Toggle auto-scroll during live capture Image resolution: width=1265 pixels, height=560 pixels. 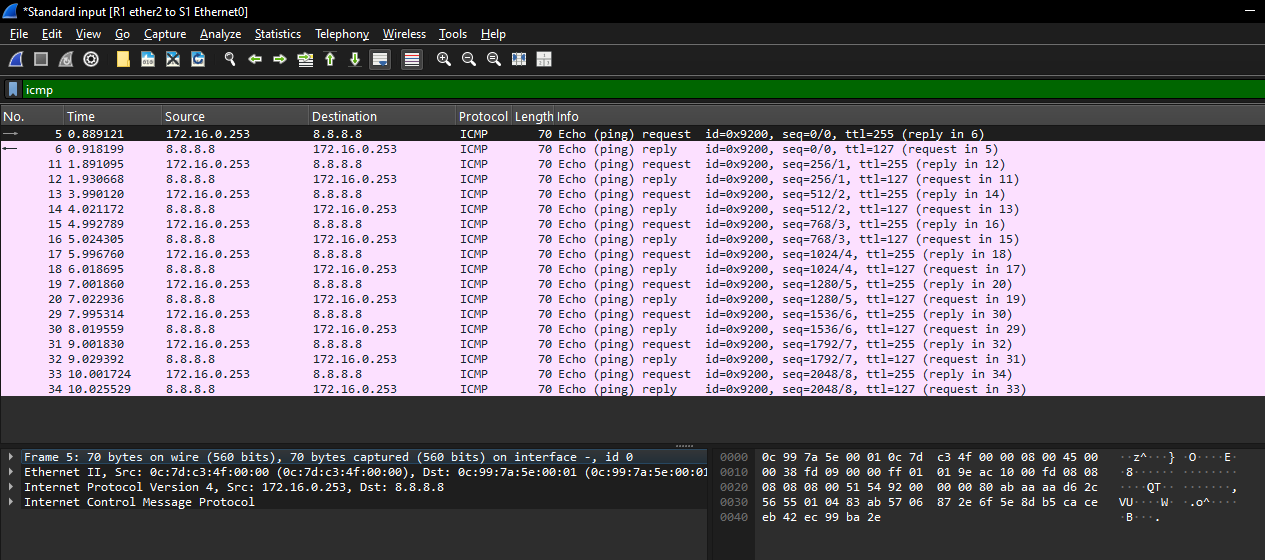380,59
